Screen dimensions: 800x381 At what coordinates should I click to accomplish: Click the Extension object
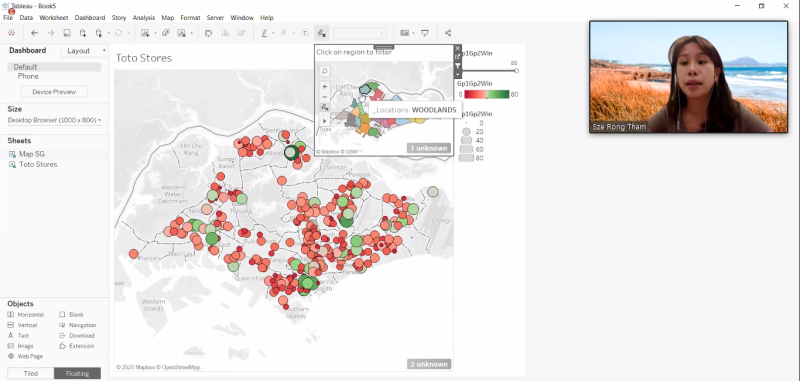click(77, 346)
